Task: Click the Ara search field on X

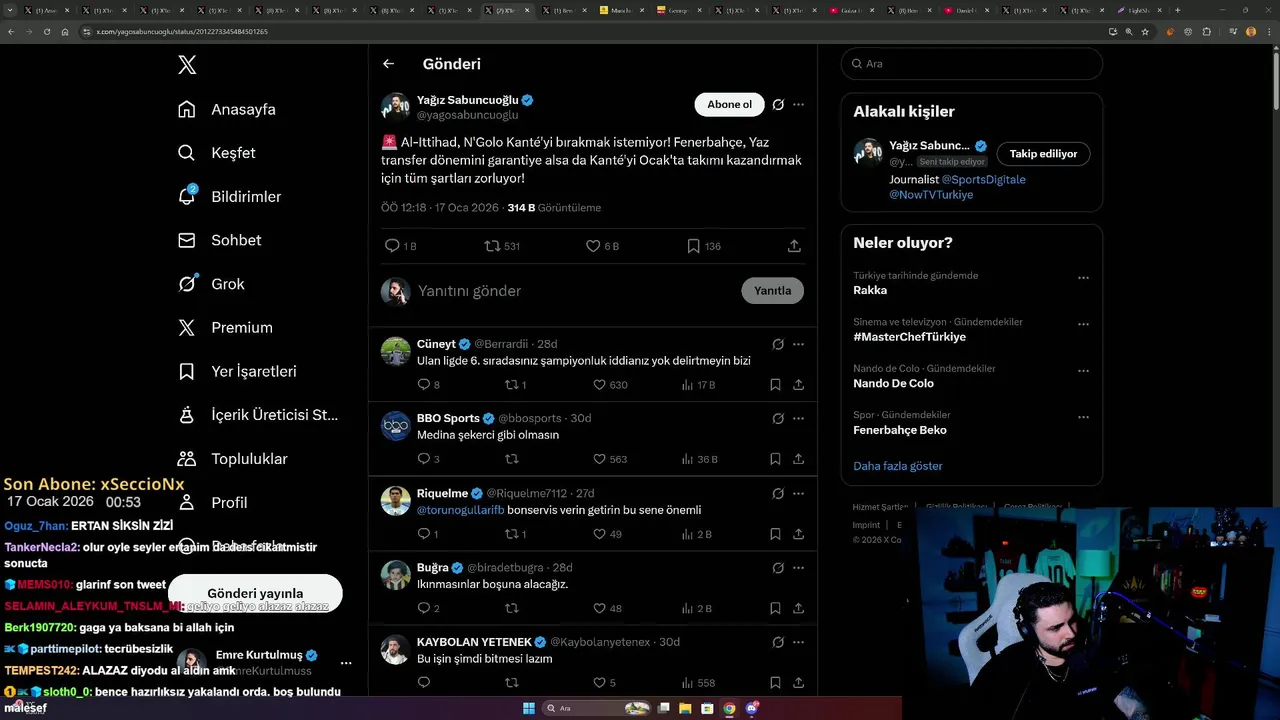Action: point(972,63)
